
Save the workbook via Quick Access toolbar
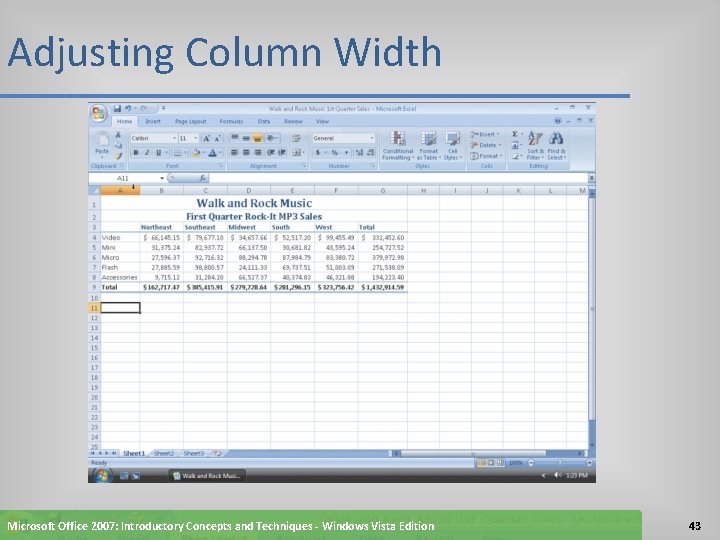117,108
